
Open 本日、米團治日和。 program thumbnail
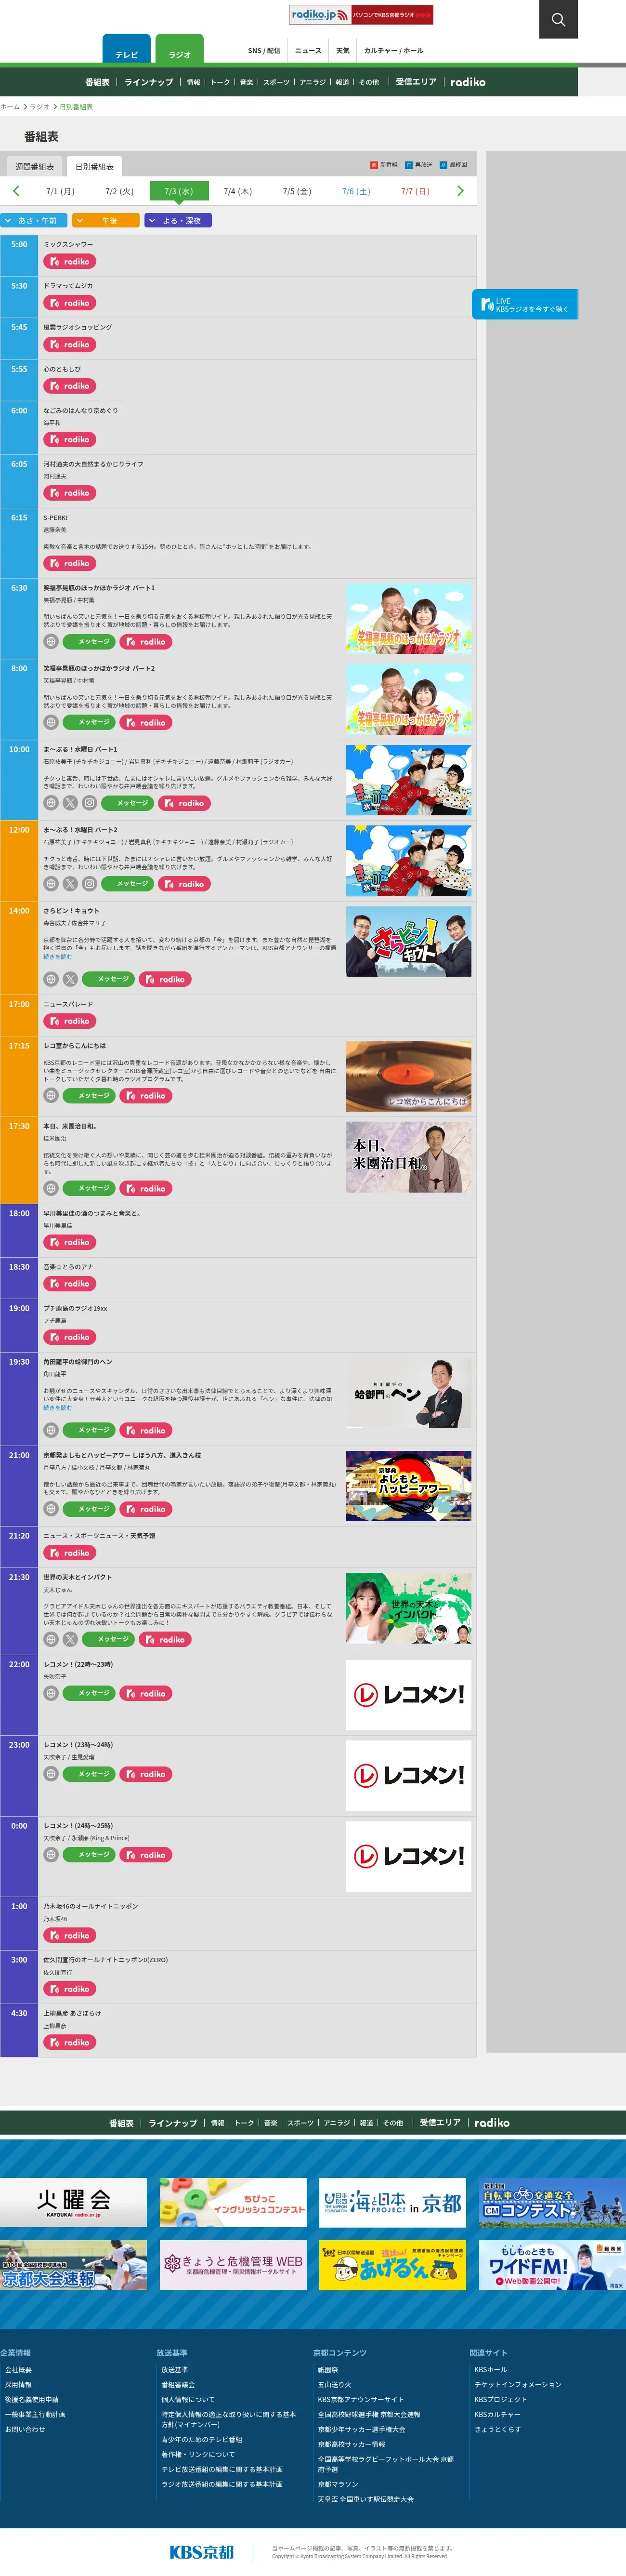(408, 1157)
